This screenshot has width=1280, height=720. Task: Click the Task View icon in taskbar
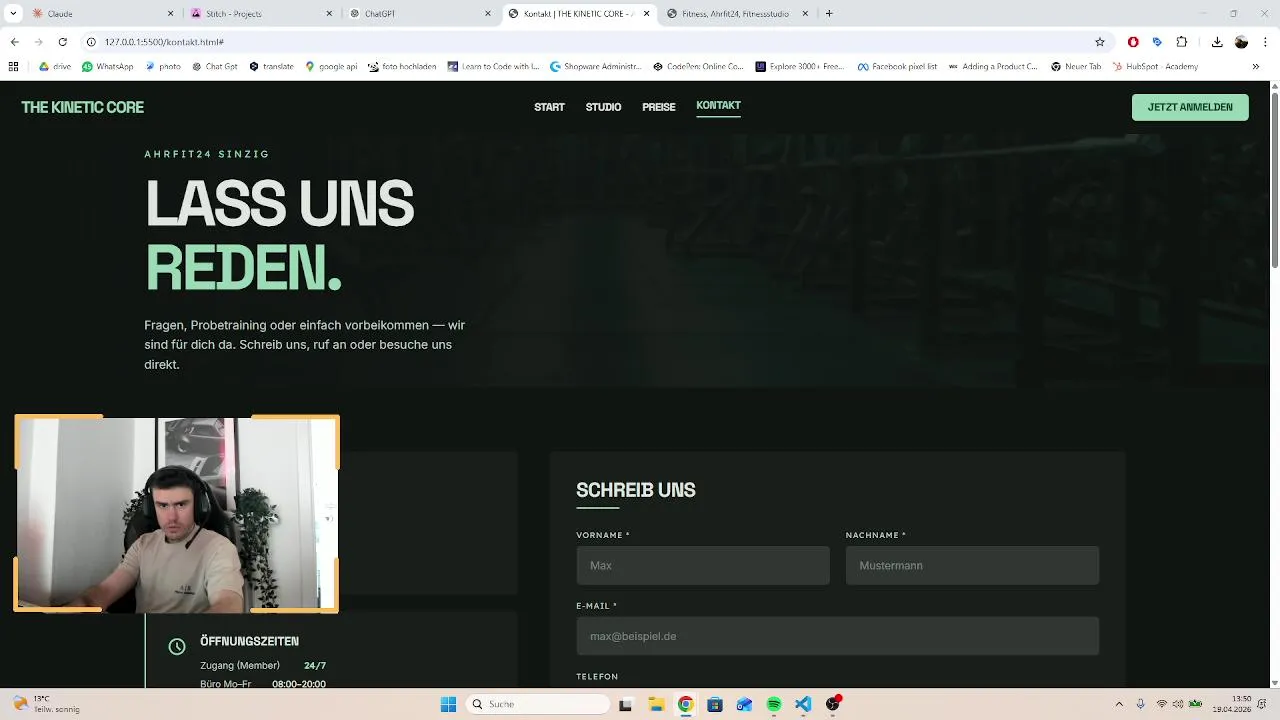point(626,704)
